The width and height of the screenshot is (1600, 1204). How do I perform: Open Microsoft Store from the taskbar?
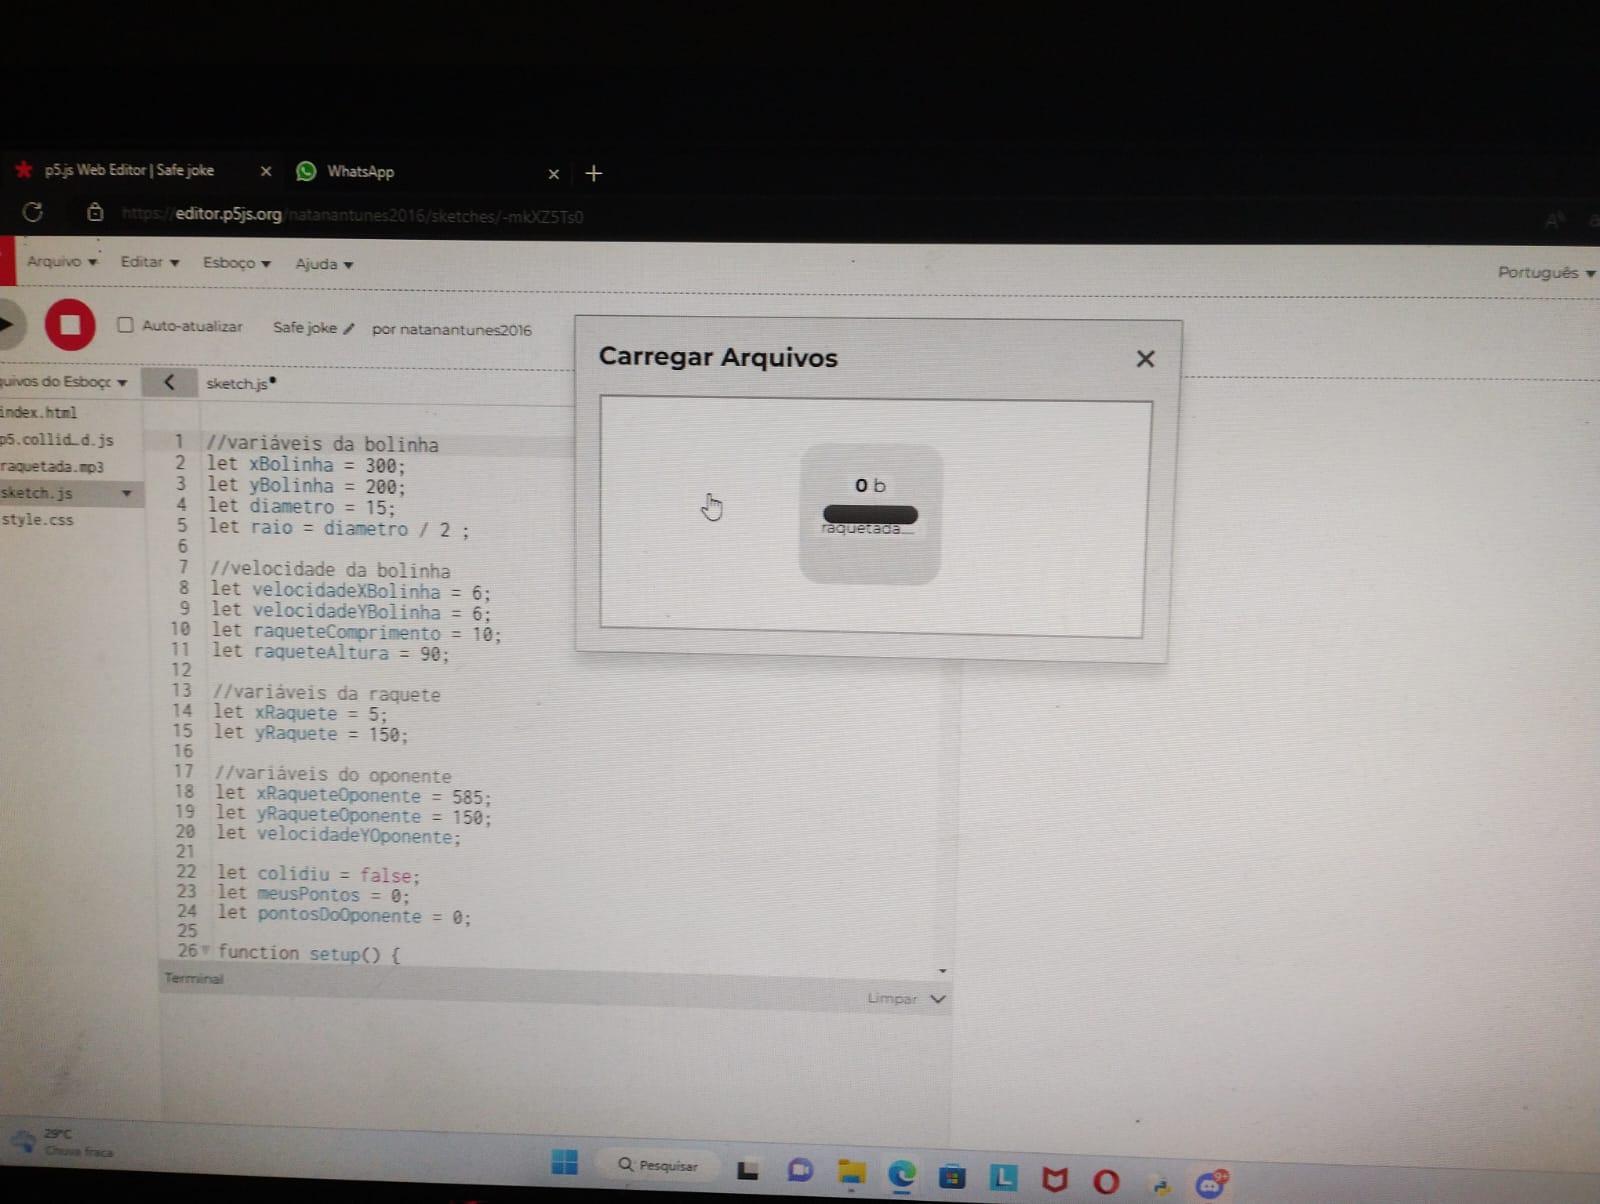952,1176
